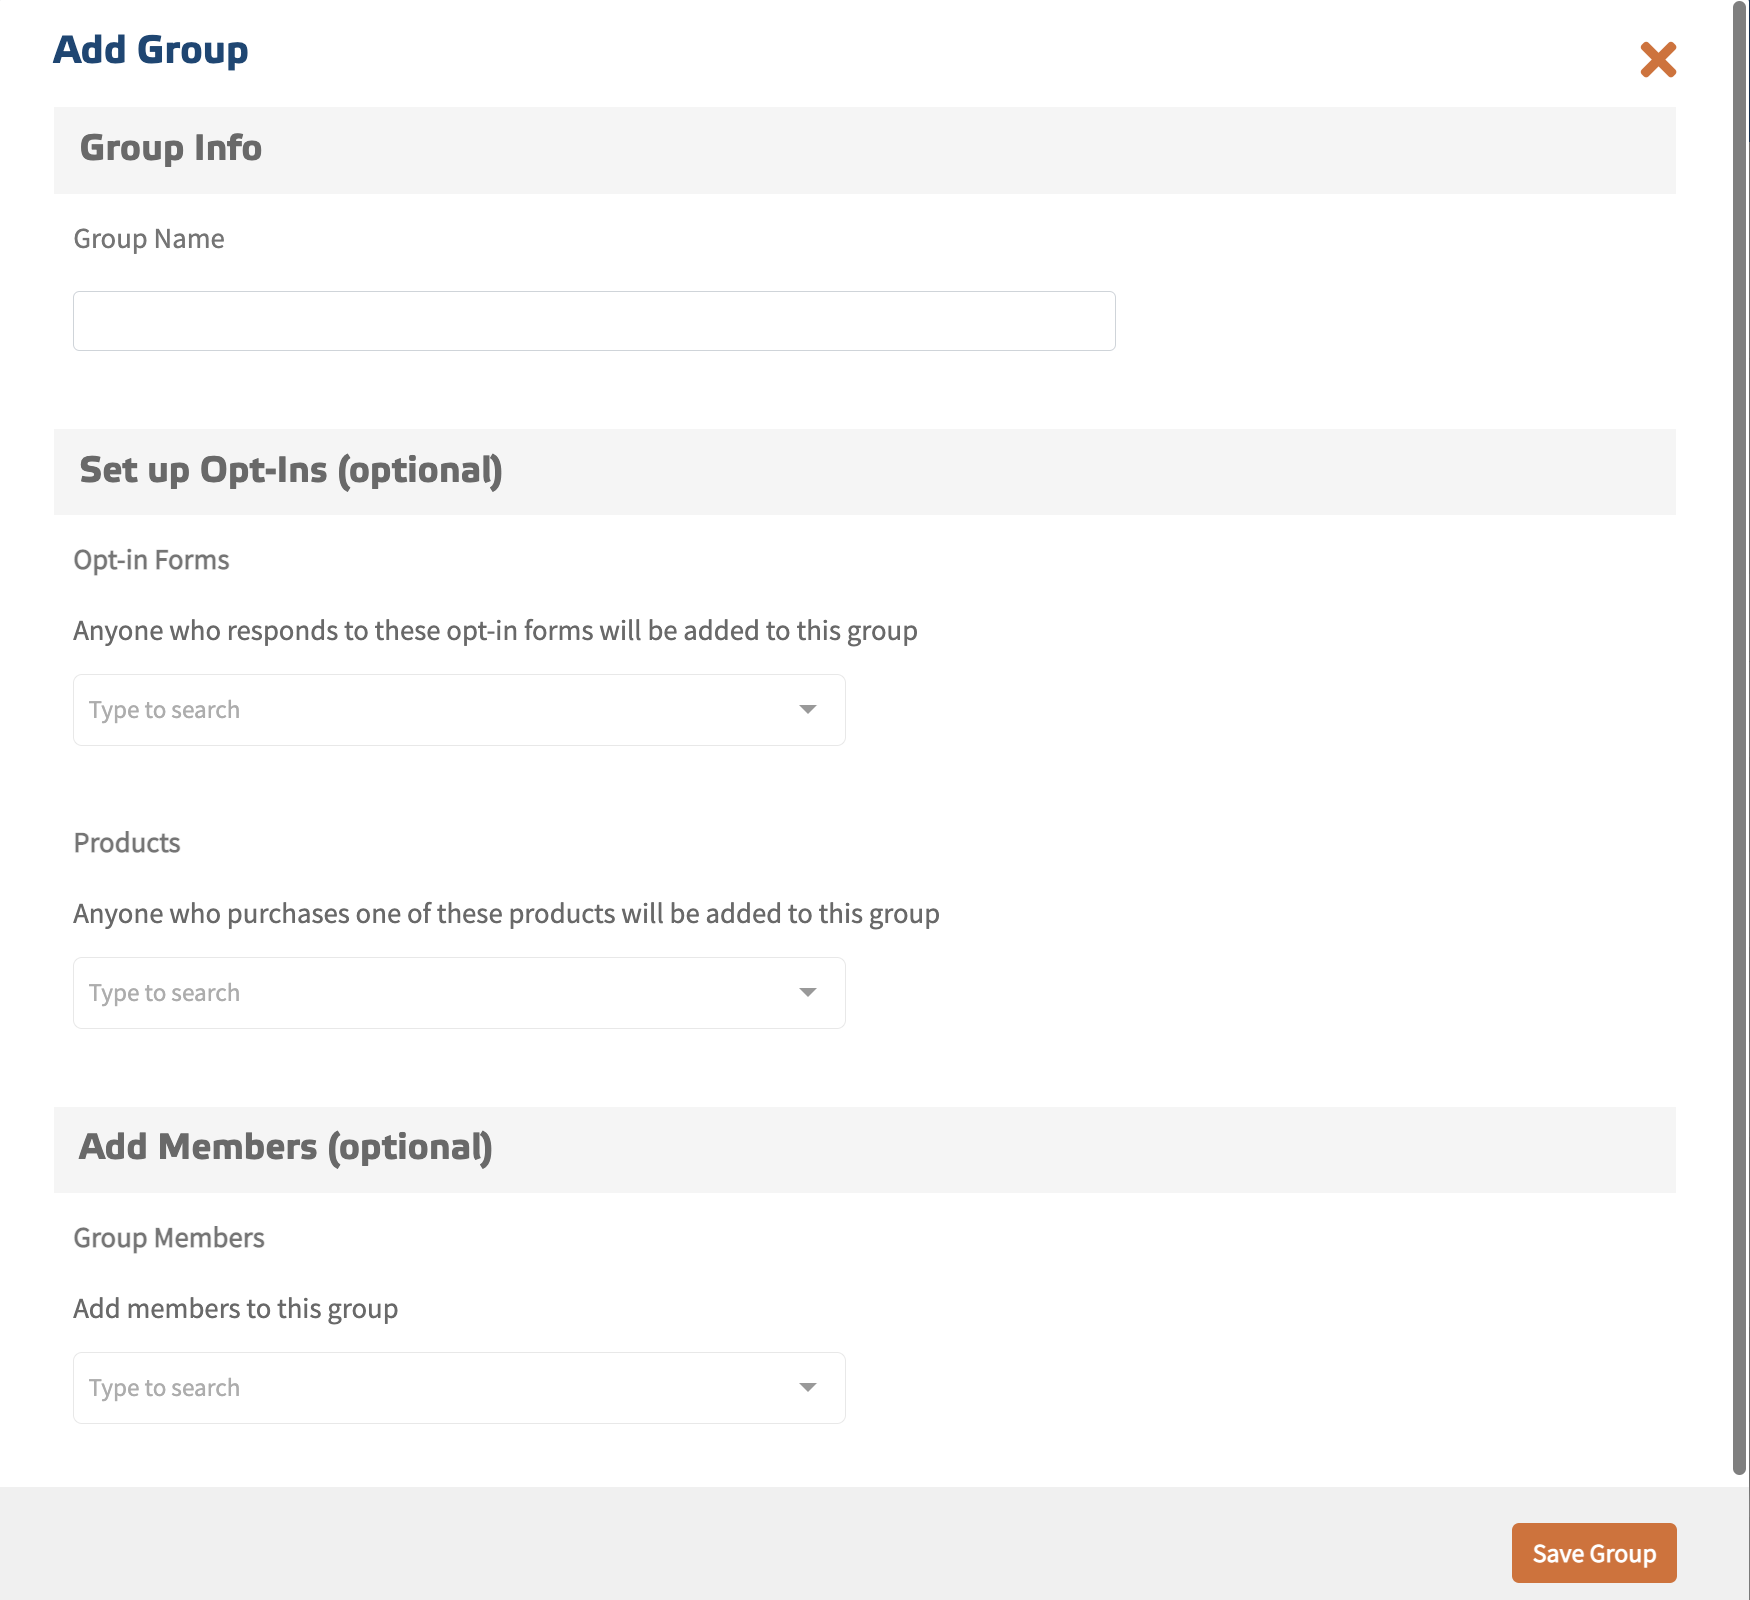Click the Group Name label

click(x=149, y=239)
